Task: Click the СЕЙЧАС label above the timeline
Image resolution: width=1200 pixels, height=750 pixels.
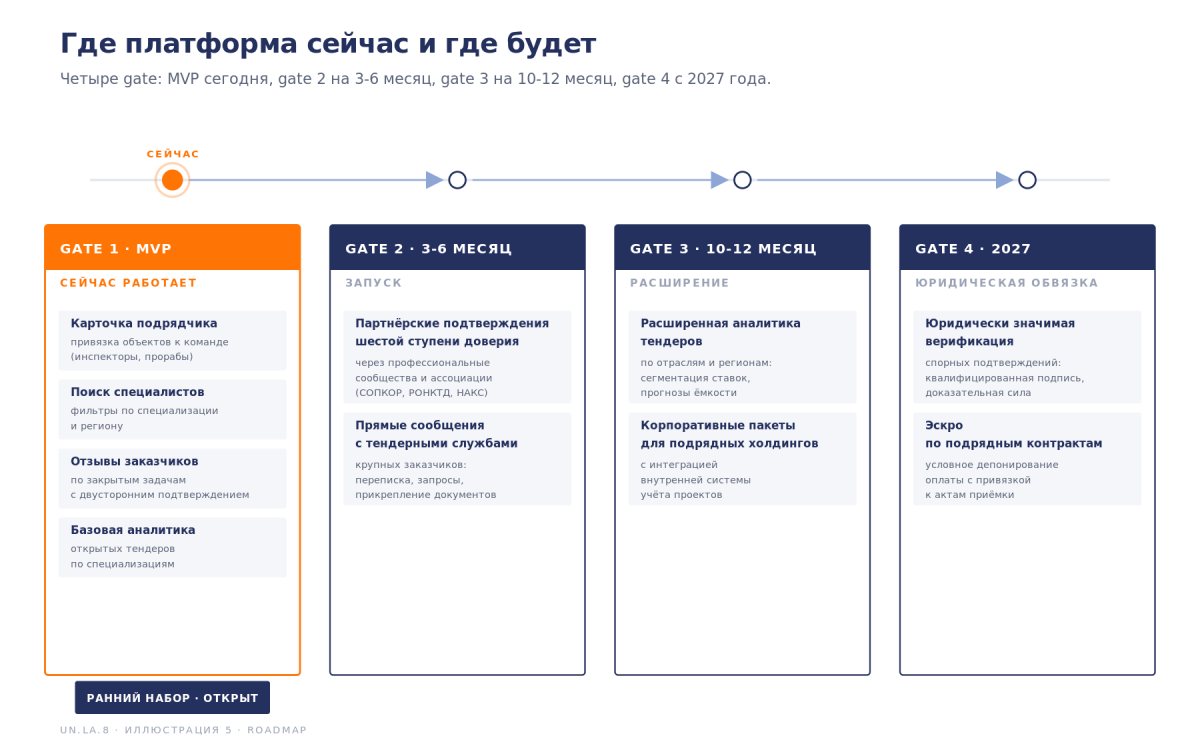Action: pos(173,154)
